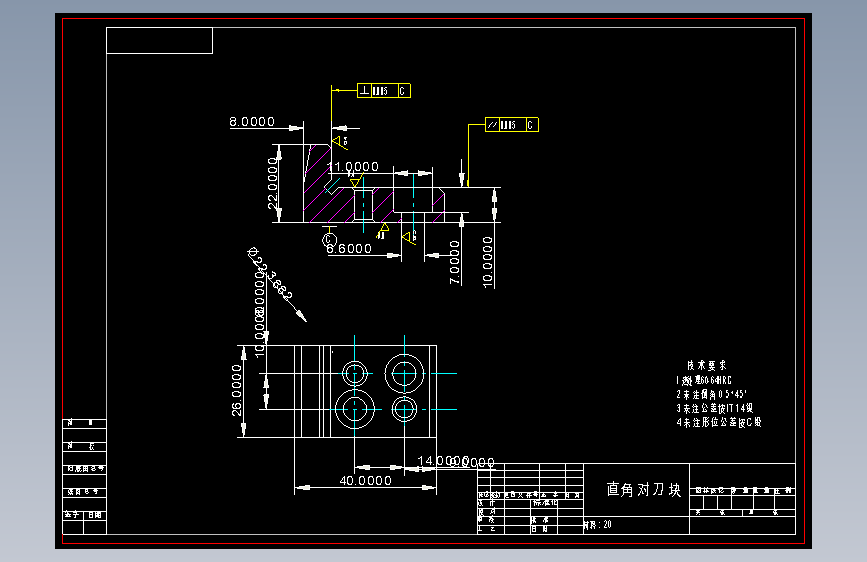
Task: Click the 标准化 cell in the title block
Action: point(545,503)
